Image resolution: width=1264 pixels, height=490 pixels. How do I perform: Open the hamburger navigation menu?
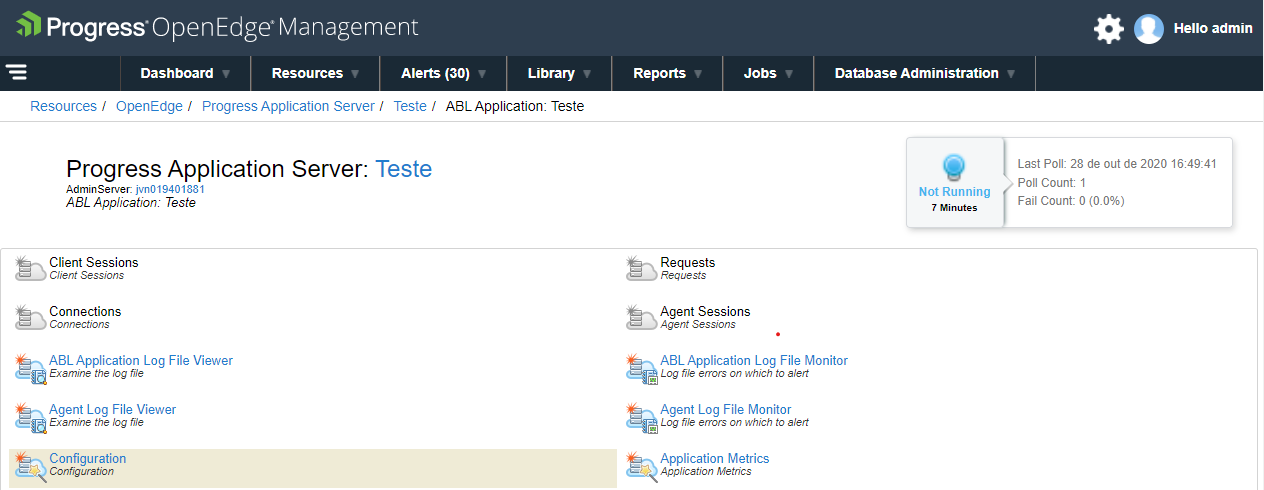(16, 72)
